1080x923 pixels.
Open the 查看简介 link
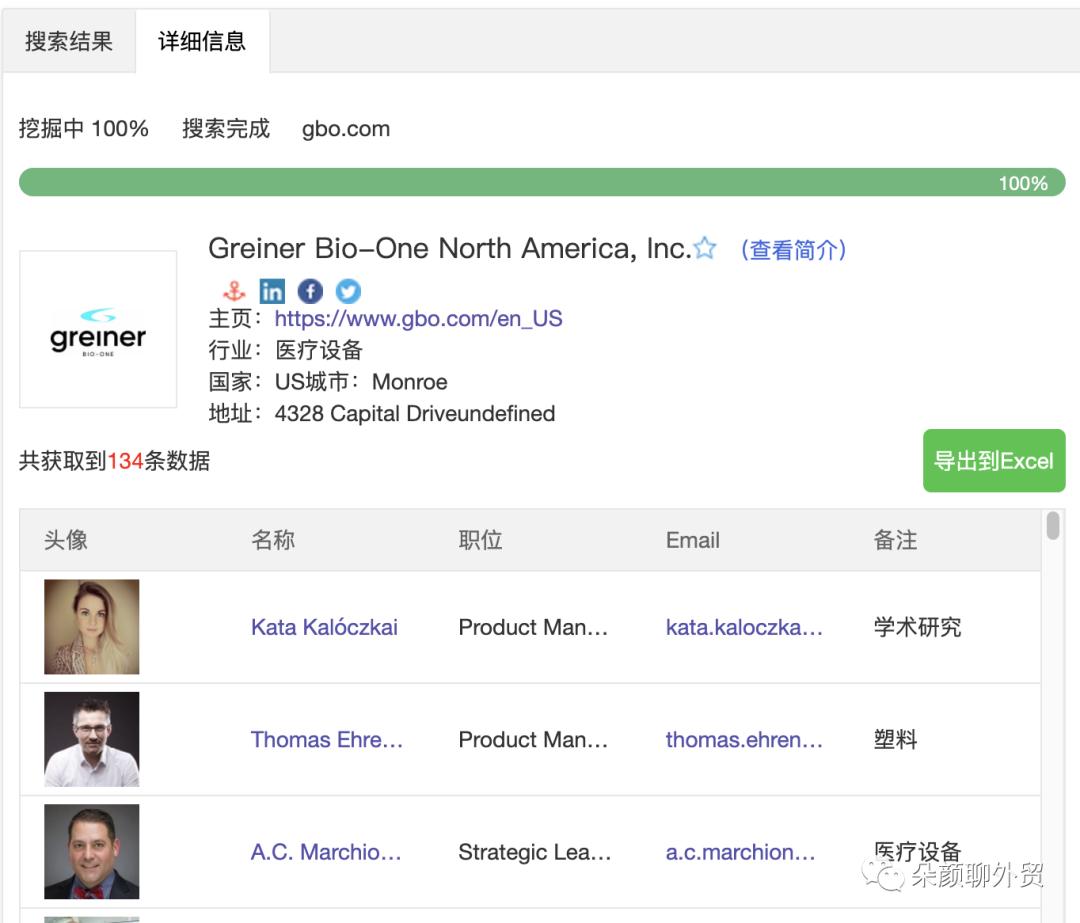(x=793, y=249)
